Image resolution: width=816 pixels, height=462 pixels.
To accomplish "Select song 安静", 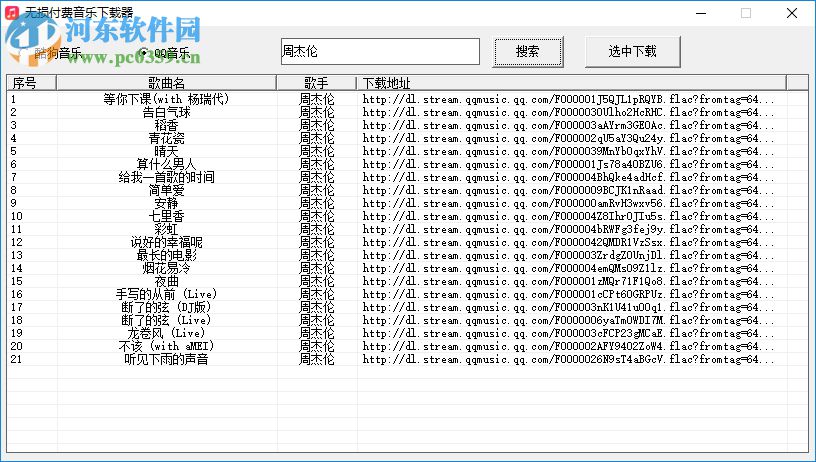I will point(166,203).
